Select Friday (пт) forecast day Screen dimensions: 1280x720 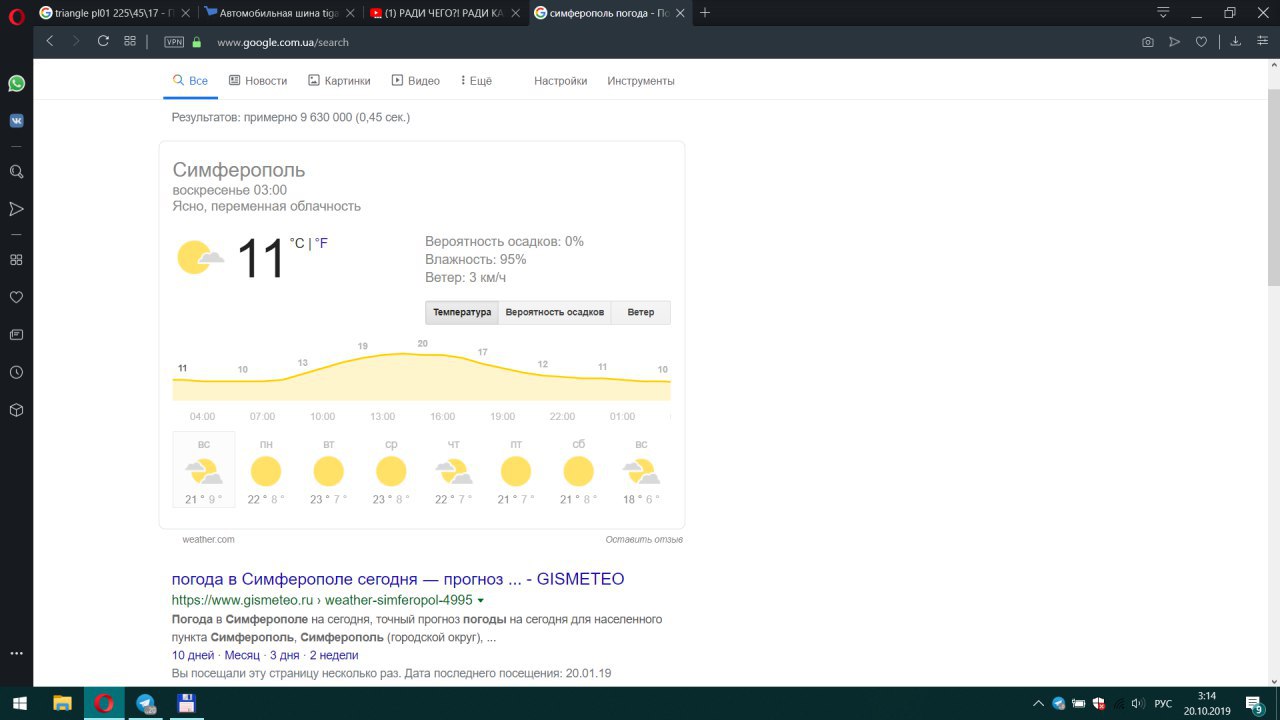pyautogui.click(x=516, y=470)
